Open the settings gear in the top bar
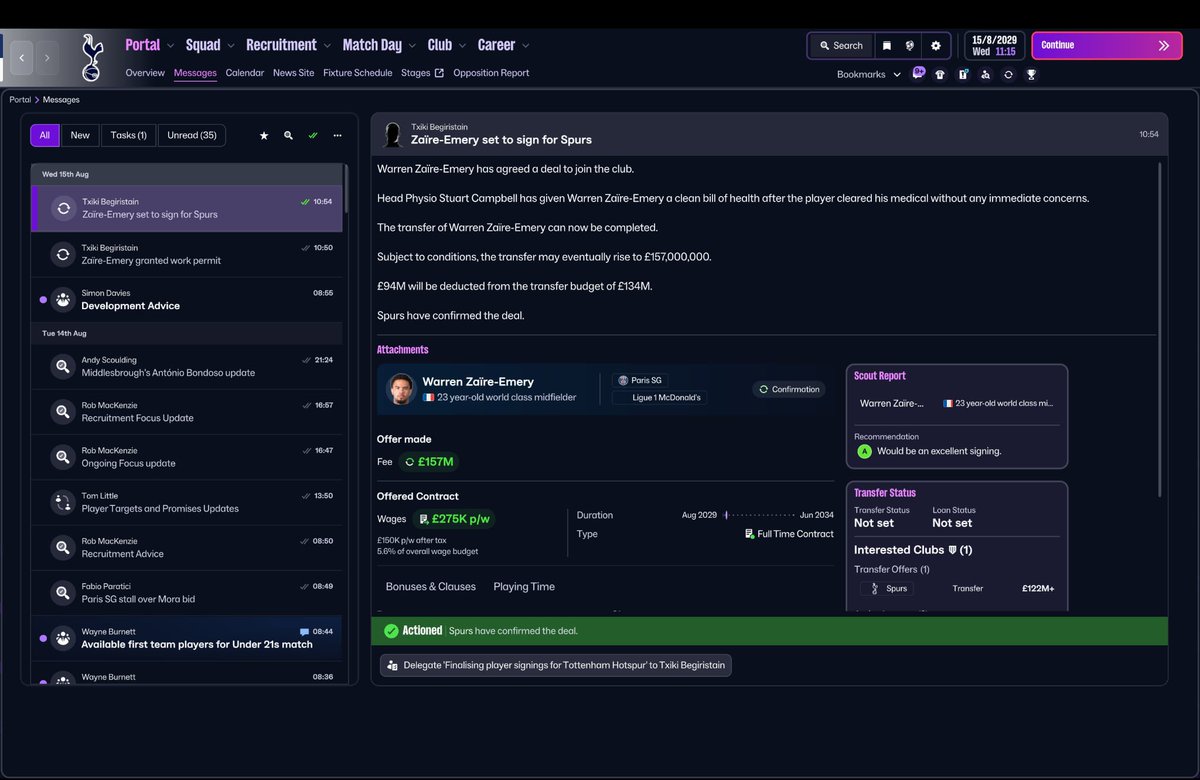This screenshot has width=1200, height=780. coord(936,45)
